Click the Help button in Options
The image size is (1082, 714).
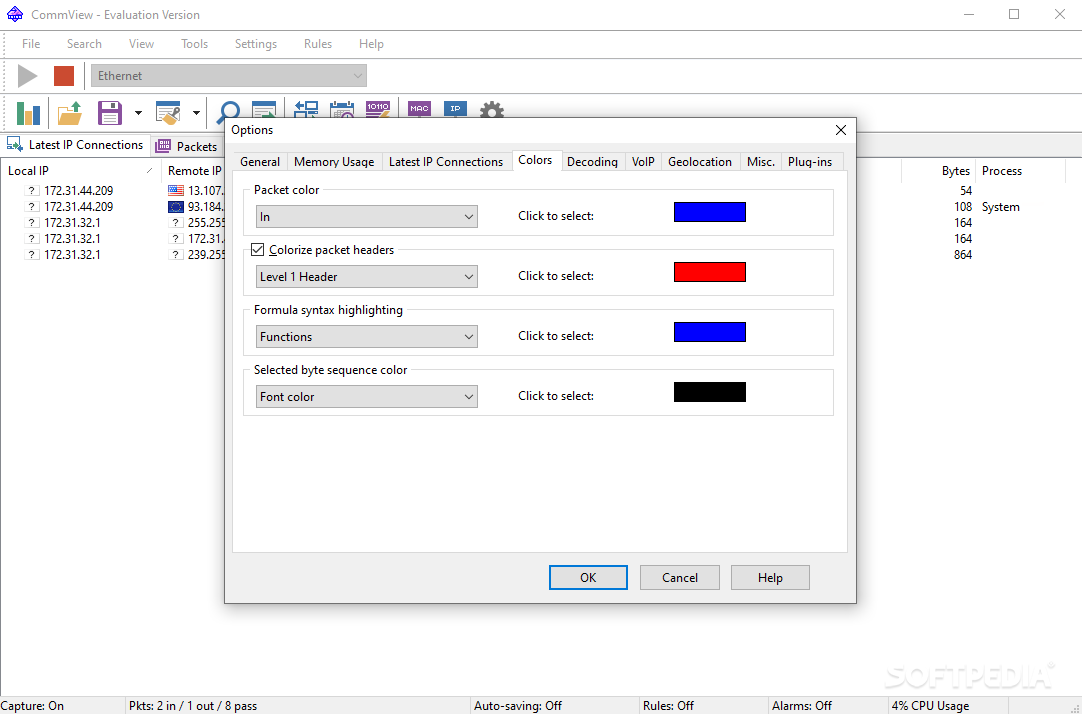pos(770,577)
